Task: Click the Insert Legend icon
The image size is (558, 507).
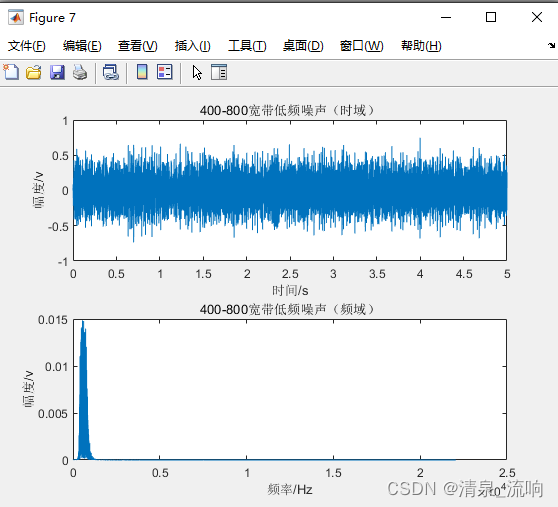Action: click(x=164, y=72)
